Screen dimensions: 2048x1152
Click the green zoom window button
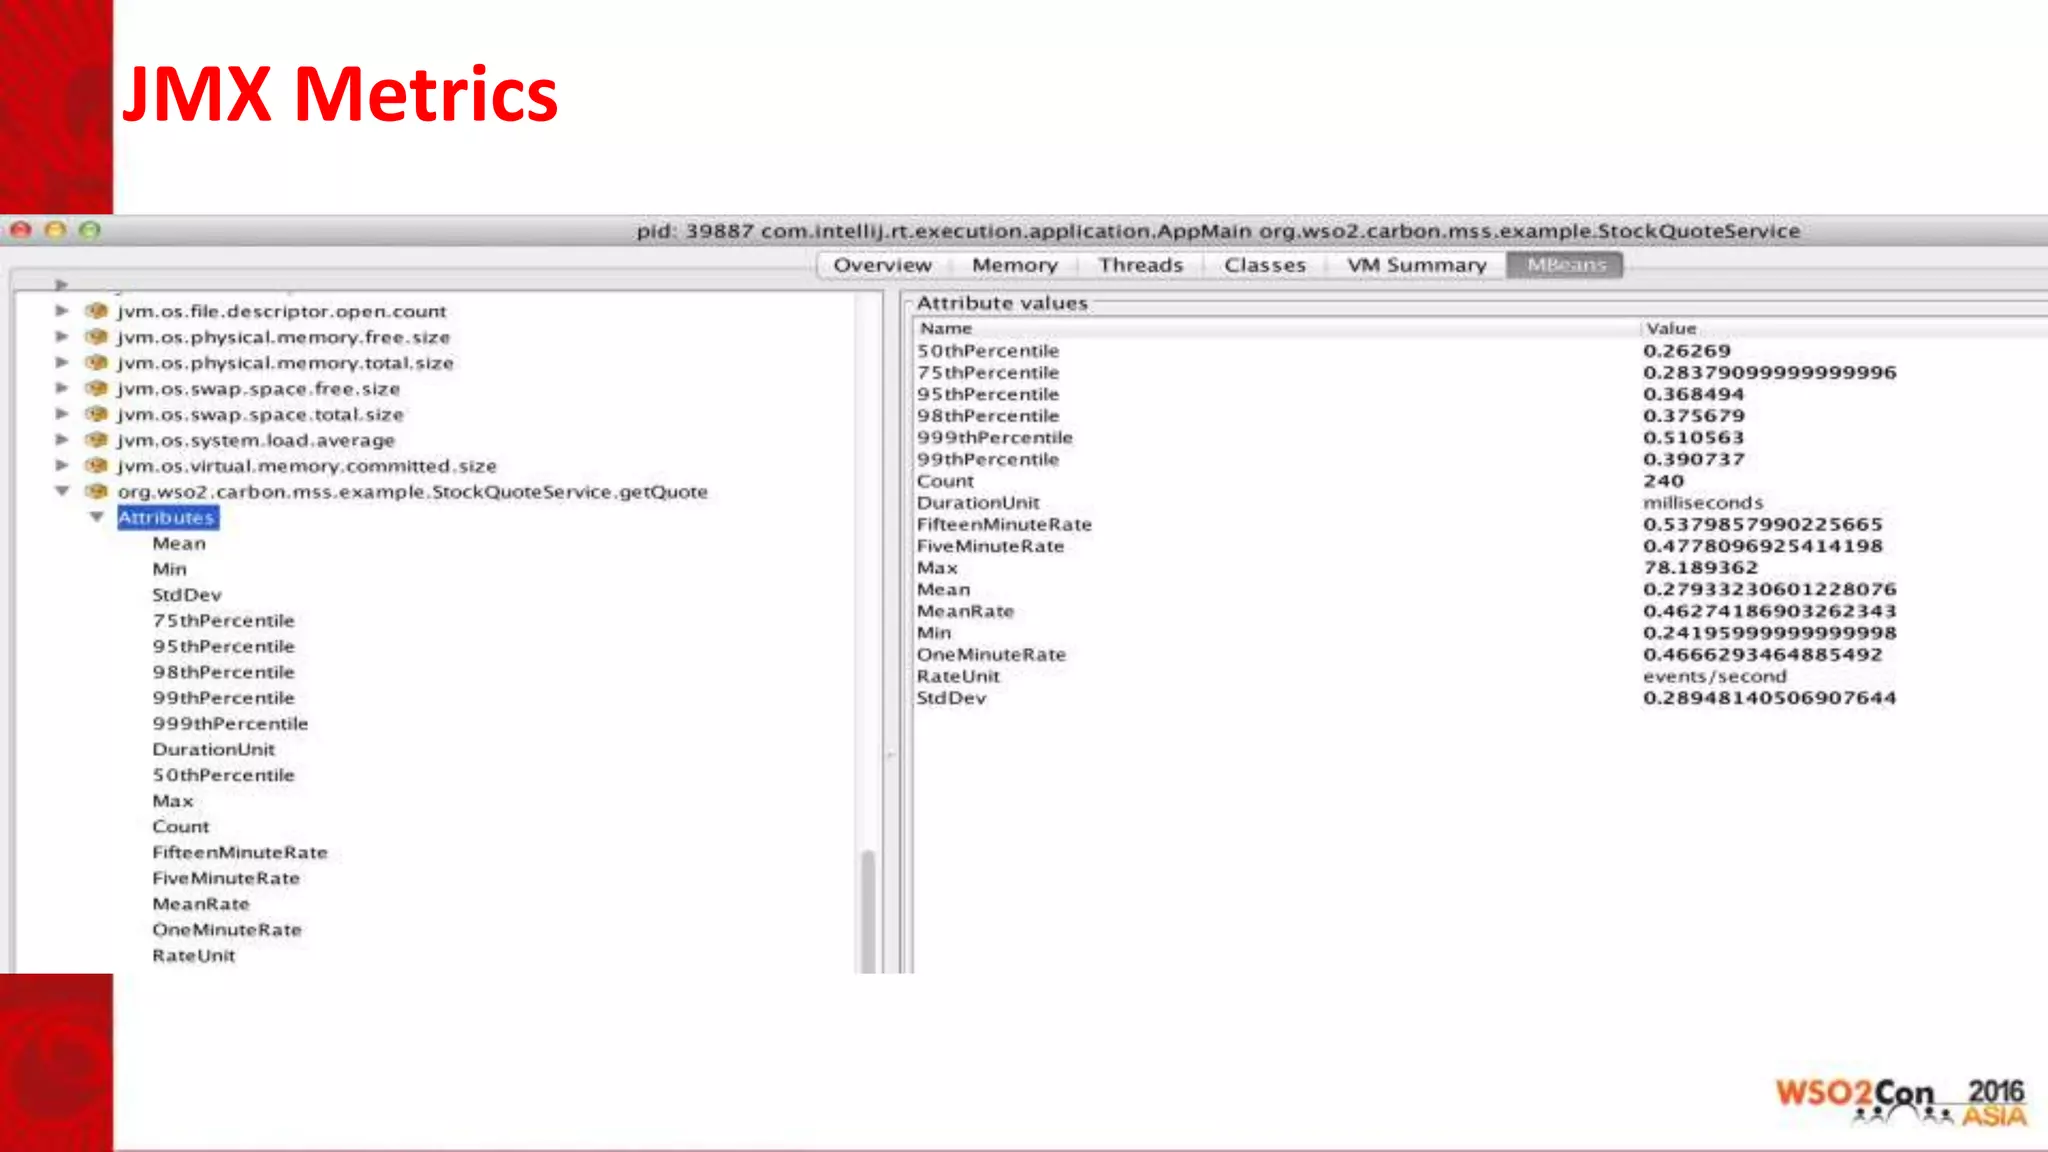(x=90, y=230)
